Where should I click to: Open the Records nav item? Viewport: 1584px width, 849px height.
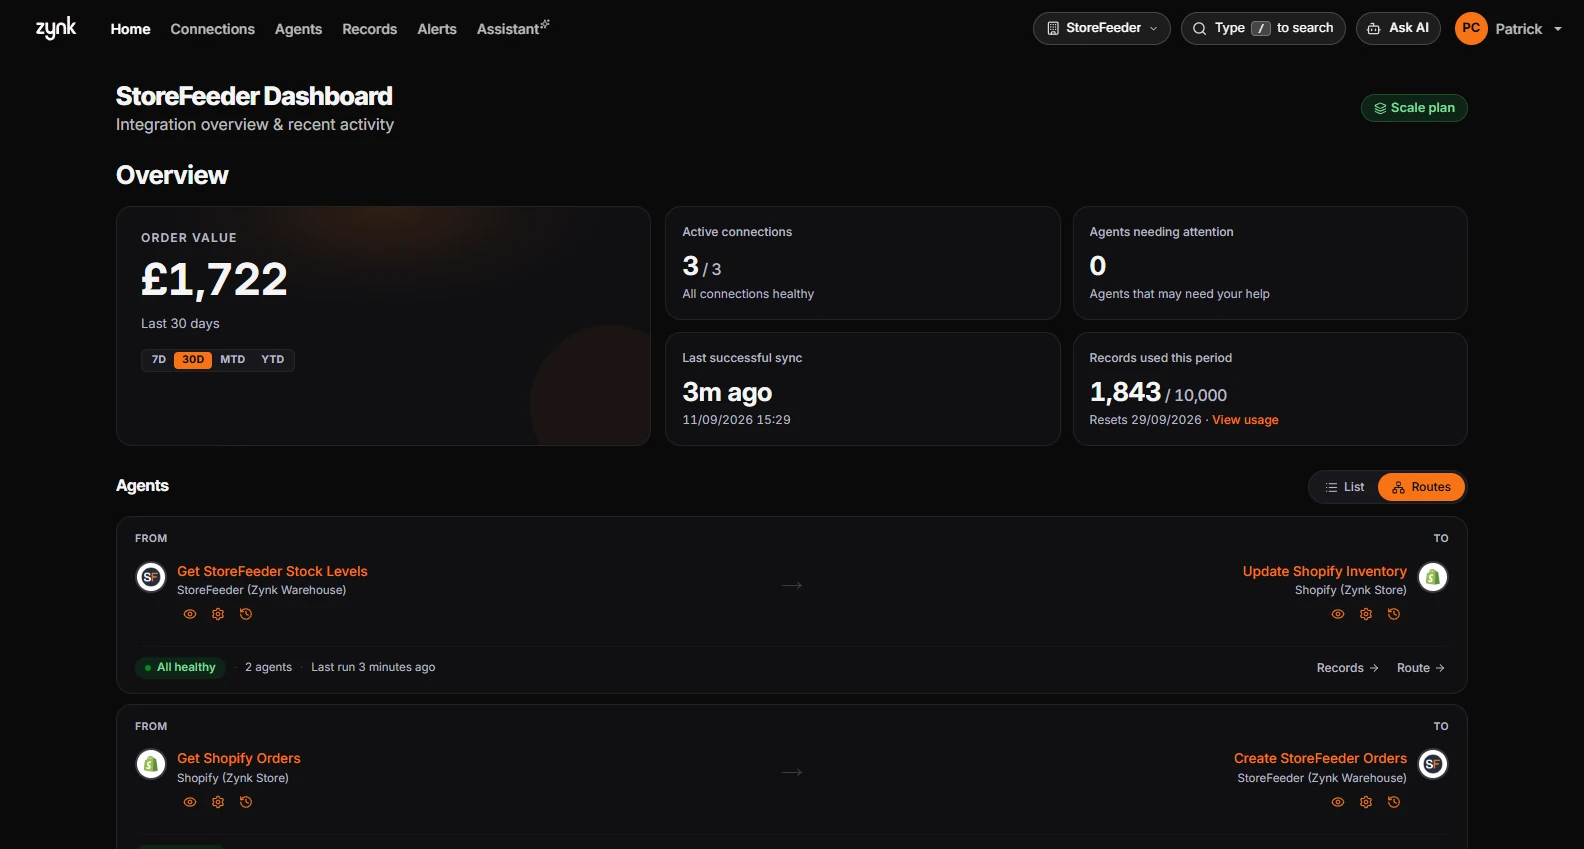[x=369, y=29]
